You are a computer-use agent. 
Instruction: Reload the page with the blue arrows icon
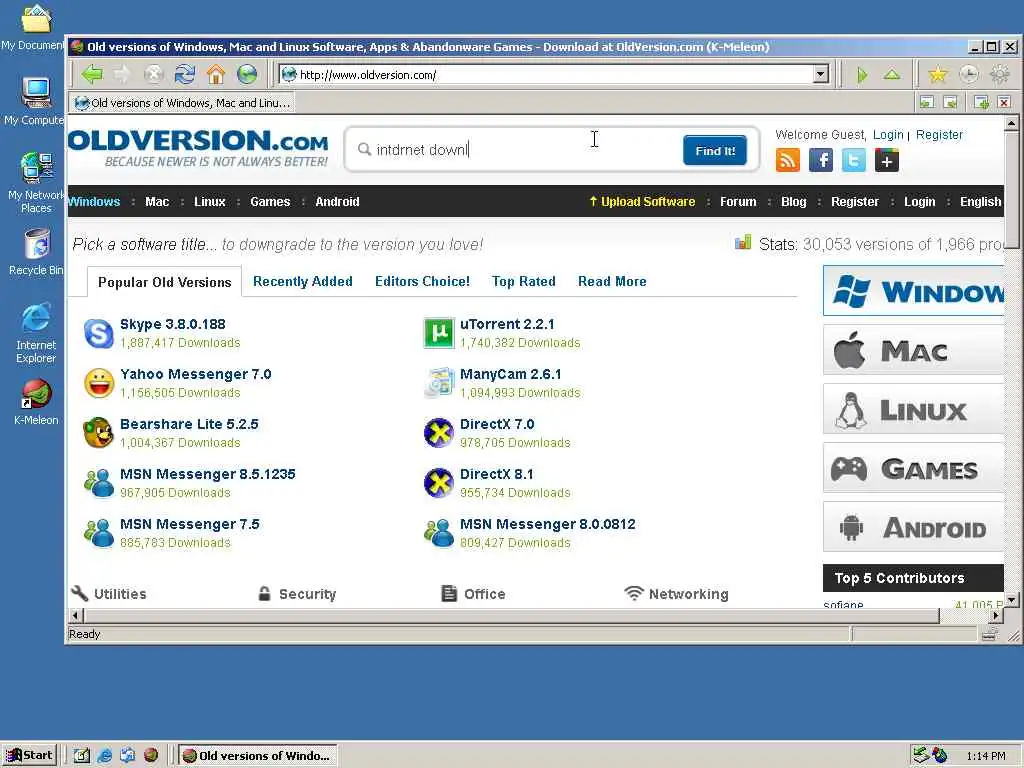click(185, 74)
